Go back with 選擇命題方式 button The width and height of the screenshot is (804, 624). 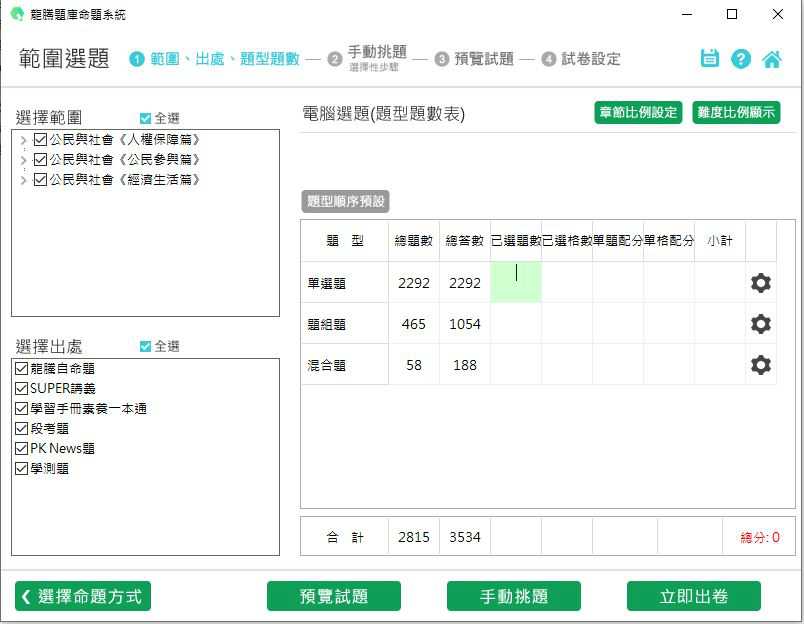click(x=83, y=596)
